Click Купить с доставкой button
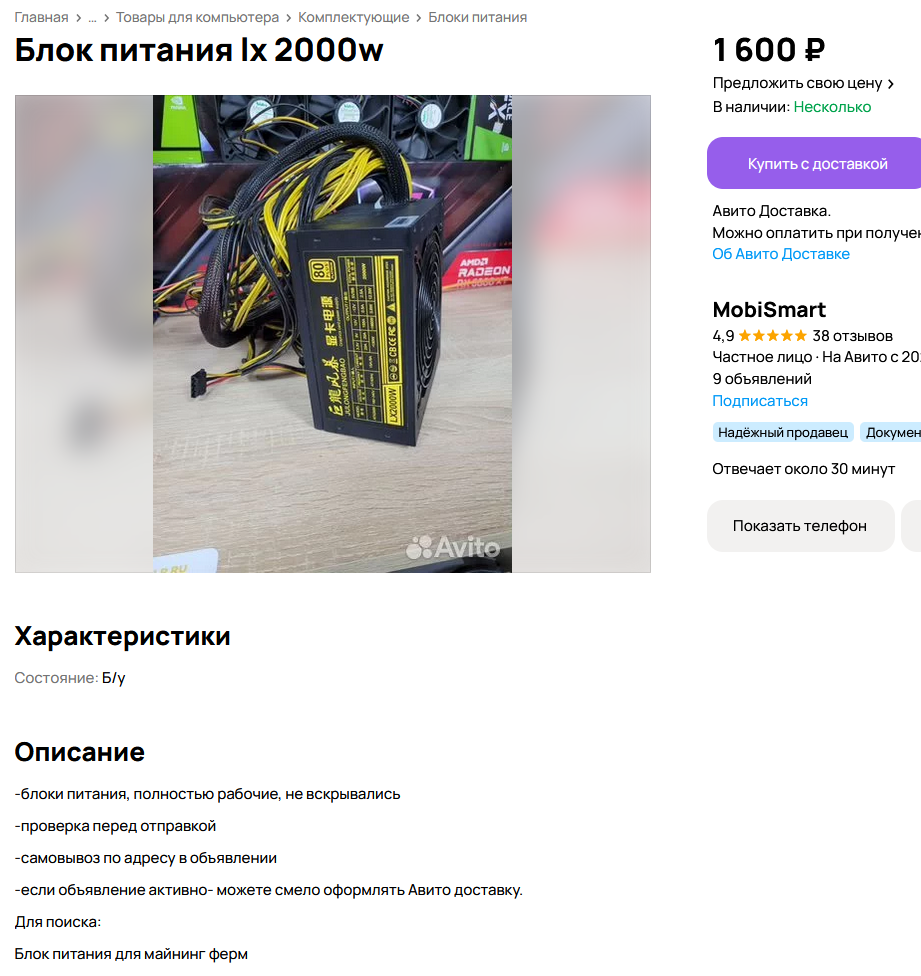Screen dimensions: 921x976 pyautogui.click(x=814, y=163)
